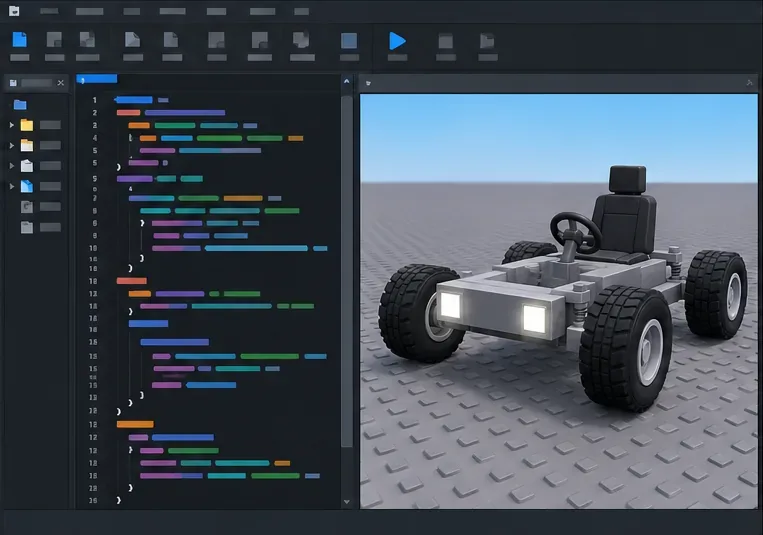Select the gray script icon below the blue cube
This screenshot has height=535, width=763.
tap(27, 206)
